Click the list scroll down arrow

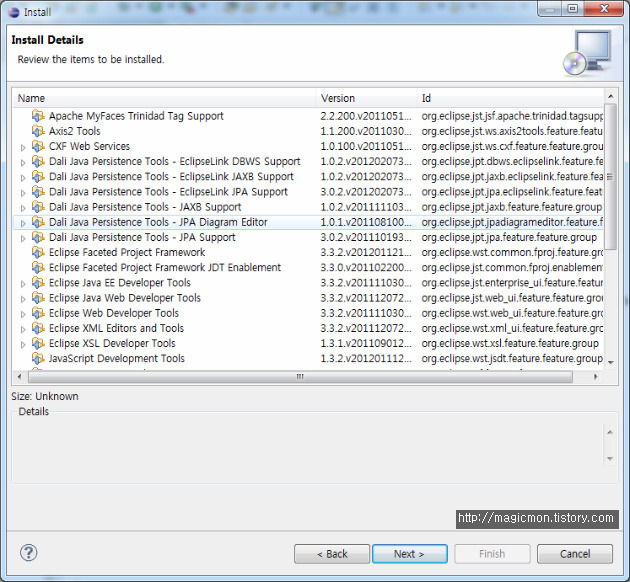click(x=610, y=363)
